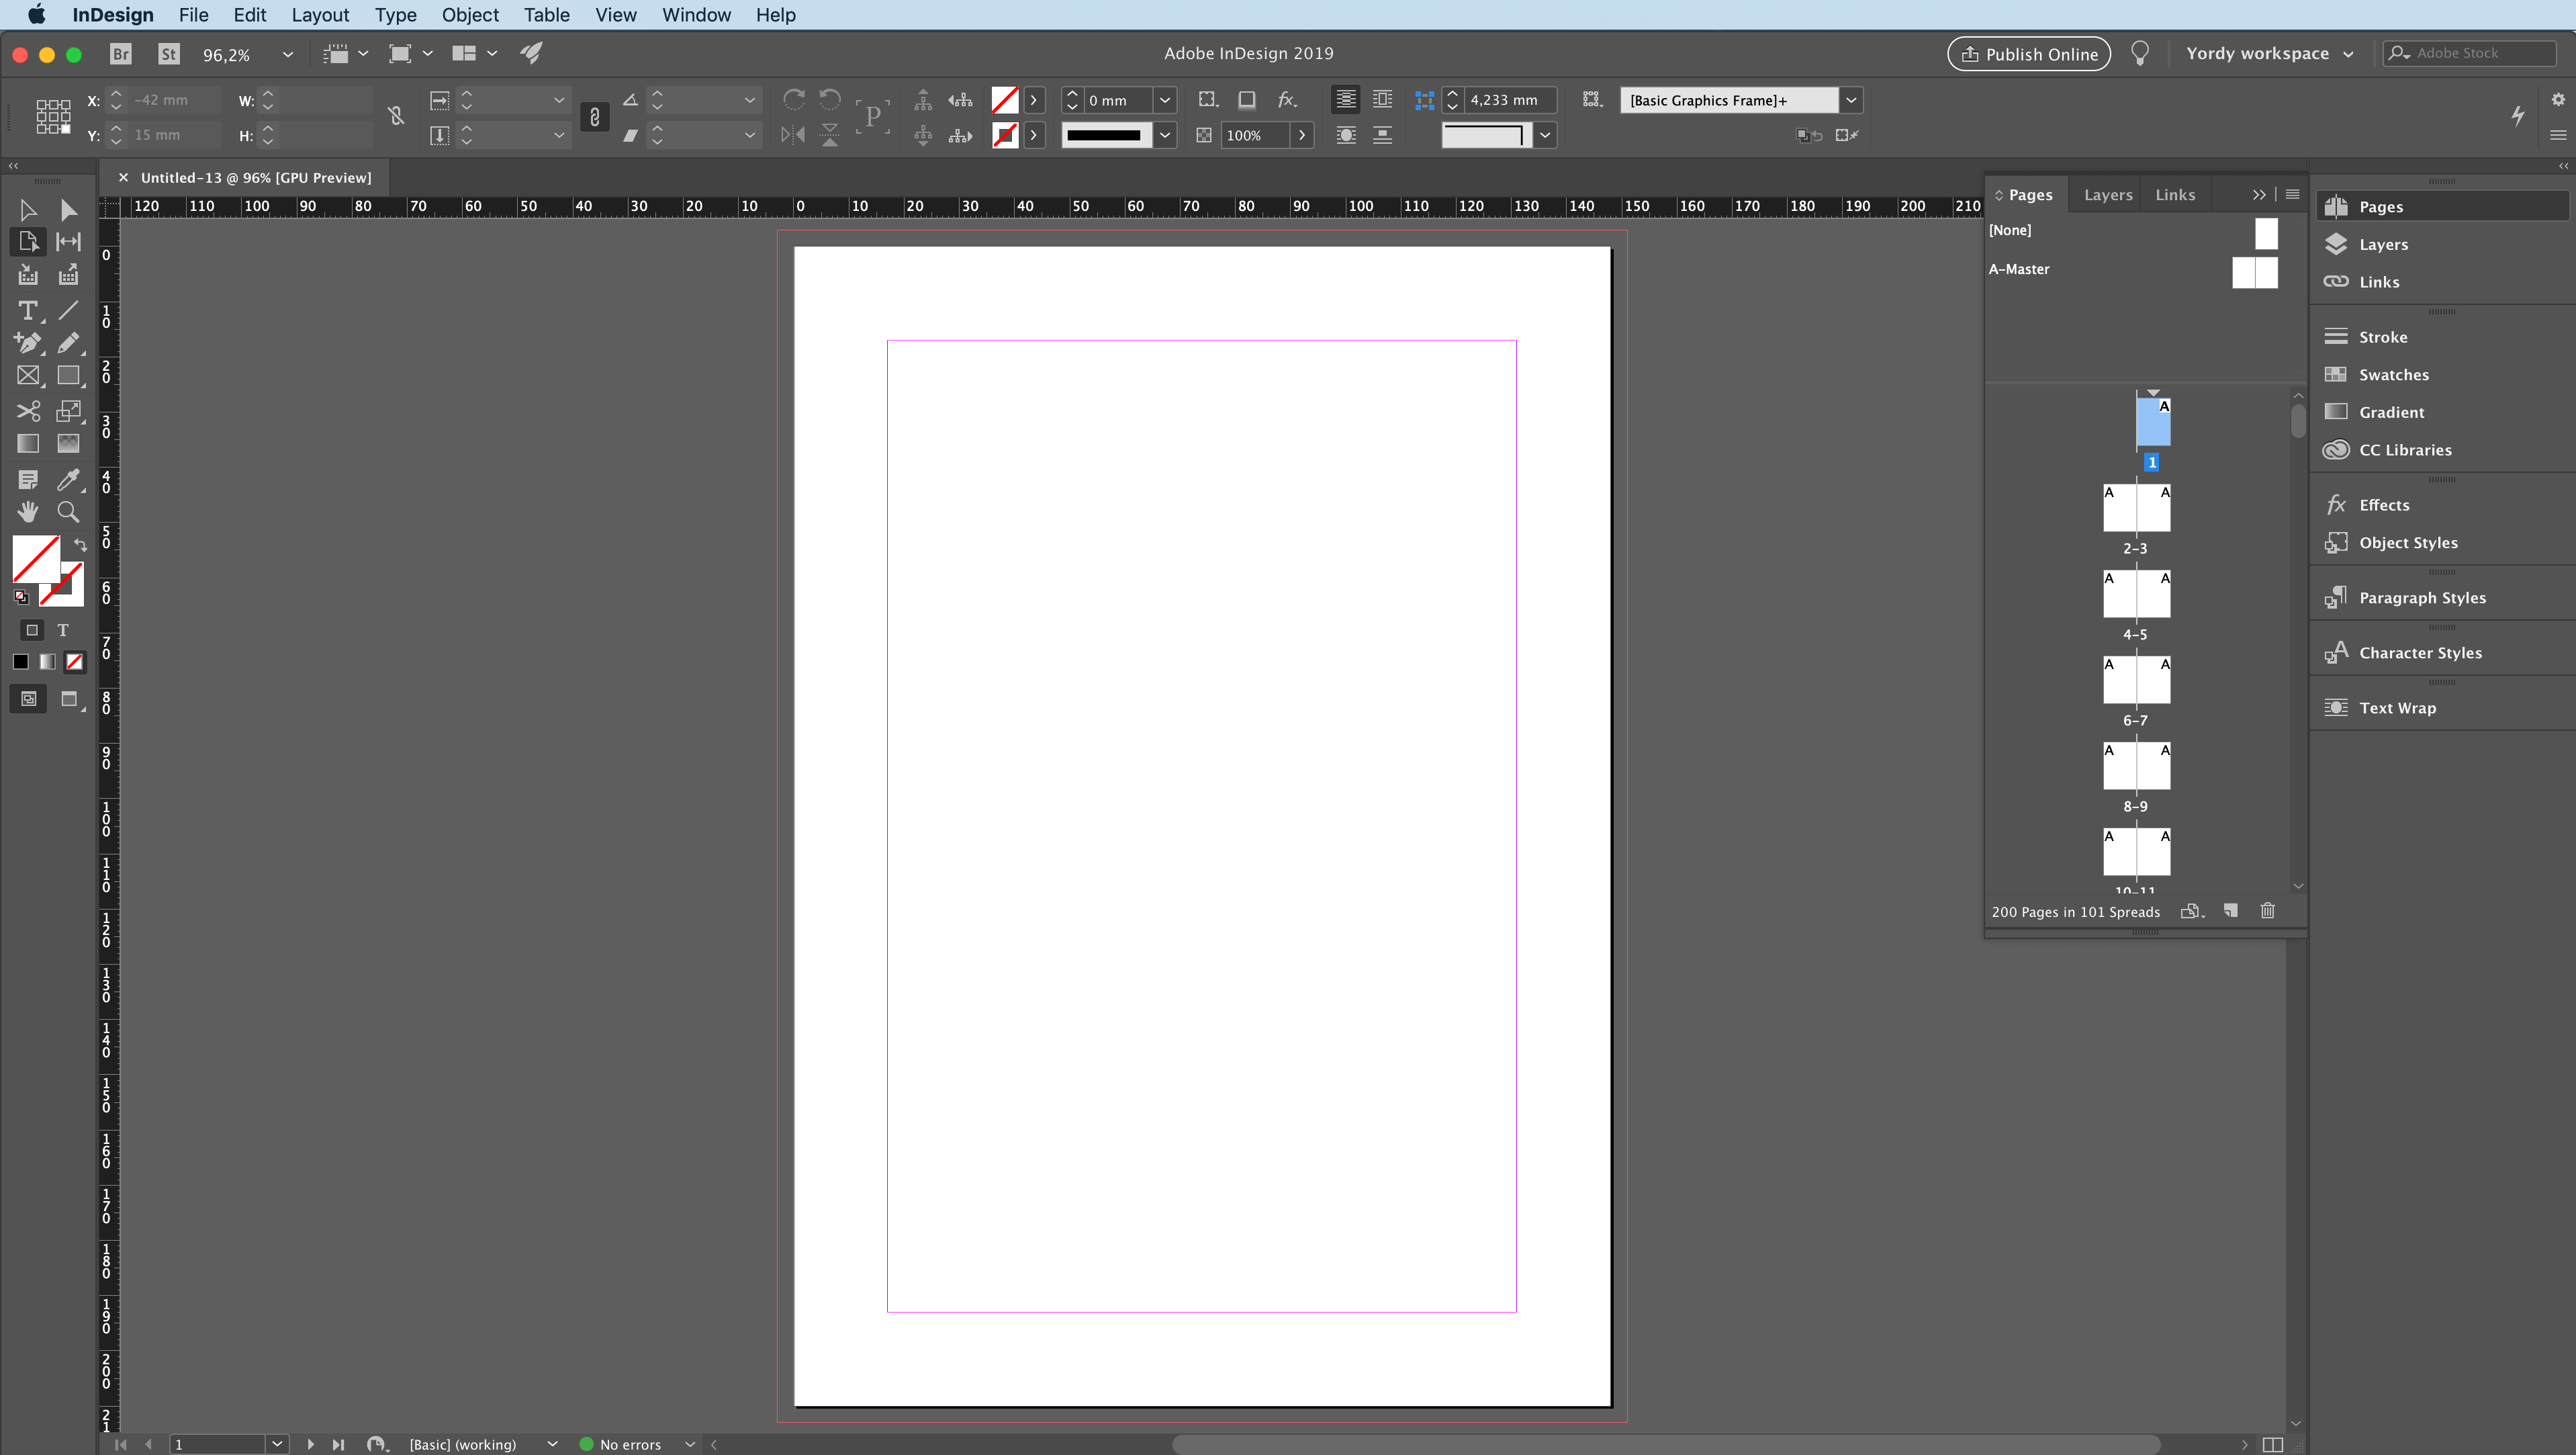Toggle Normal mode view icon
2576x1455 pixels.
(27, 699)
